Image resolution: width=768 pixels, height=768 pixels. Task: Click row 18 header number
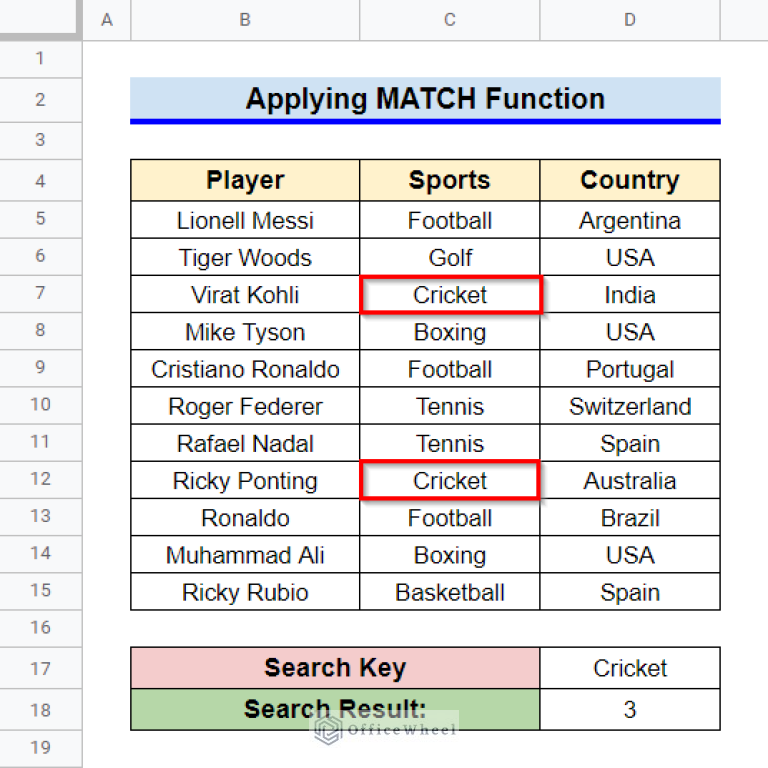point(40,710)
